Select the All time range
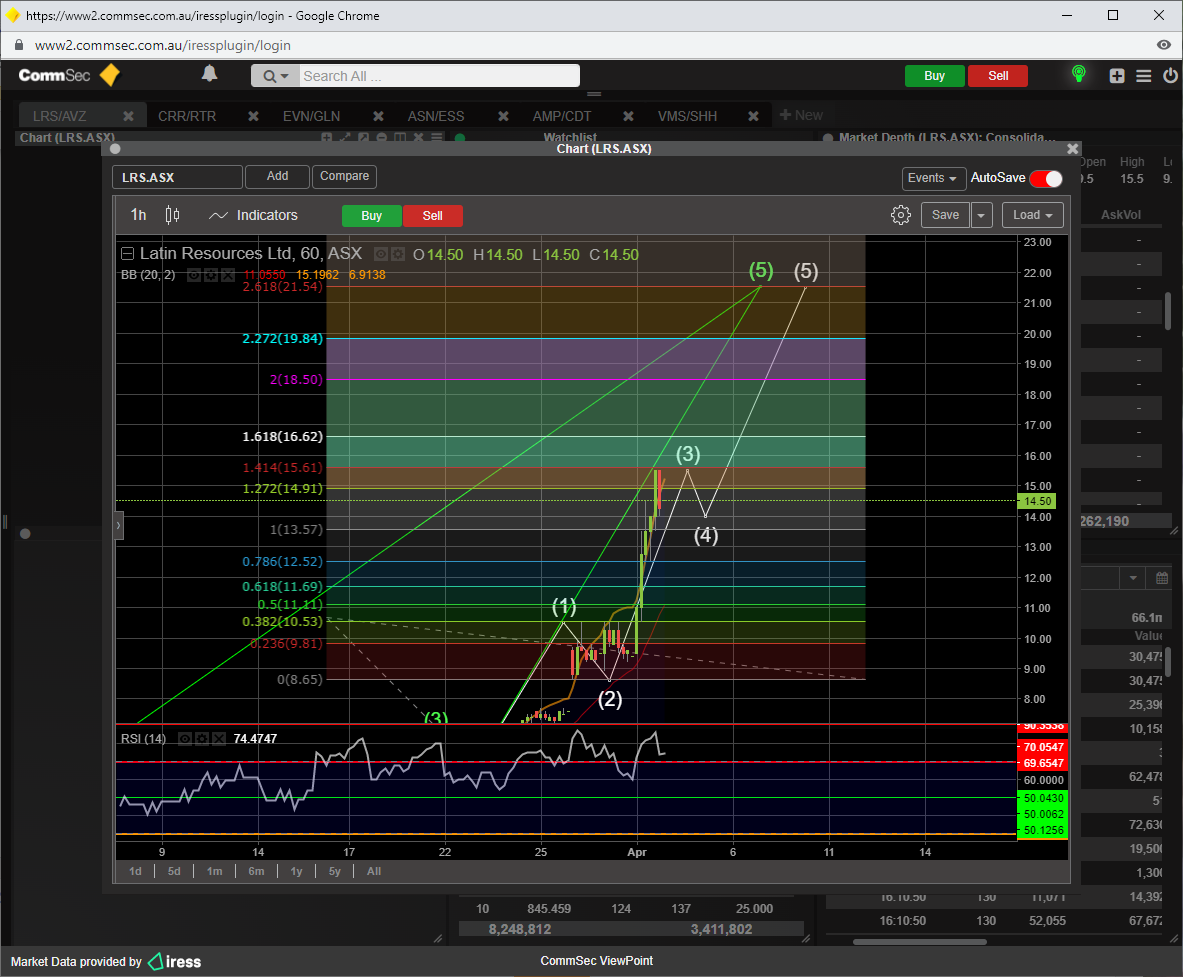This screenshot has width=1183, height=977. tap(374, 871)
